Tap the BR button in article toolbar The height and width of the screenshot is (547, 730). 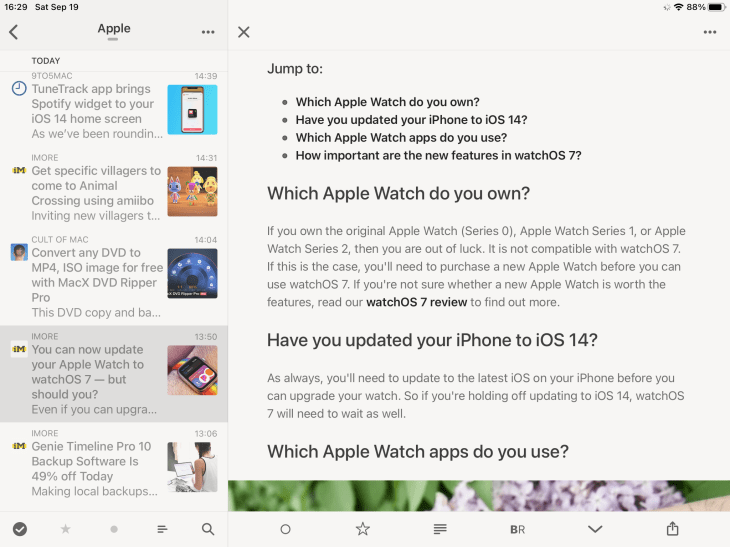point(517,529)
